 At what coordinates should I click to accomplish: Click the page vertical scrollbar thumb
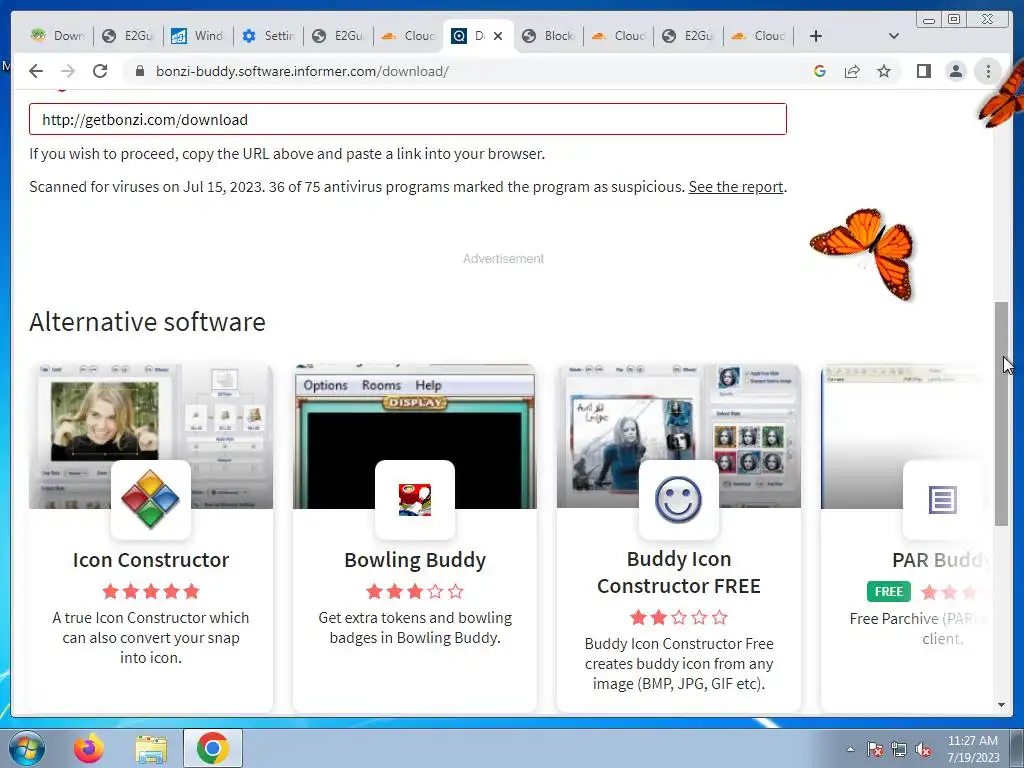(1000, 413)
